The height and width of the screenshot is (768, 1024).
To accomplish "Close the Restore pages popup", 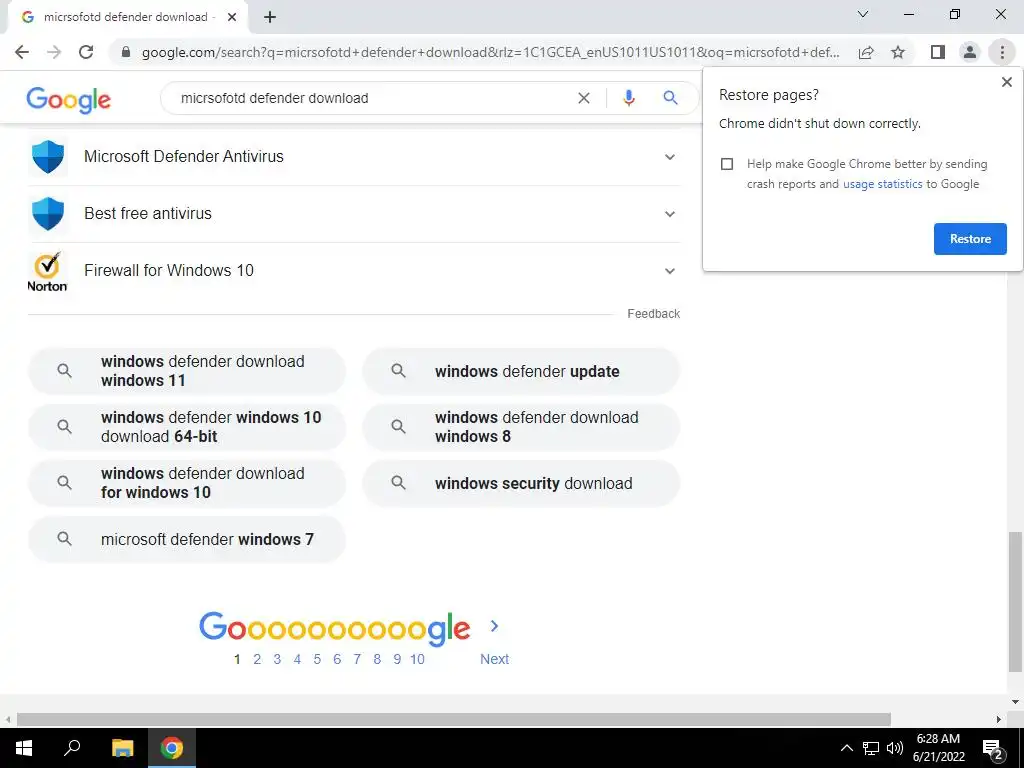I will 1006,82.
